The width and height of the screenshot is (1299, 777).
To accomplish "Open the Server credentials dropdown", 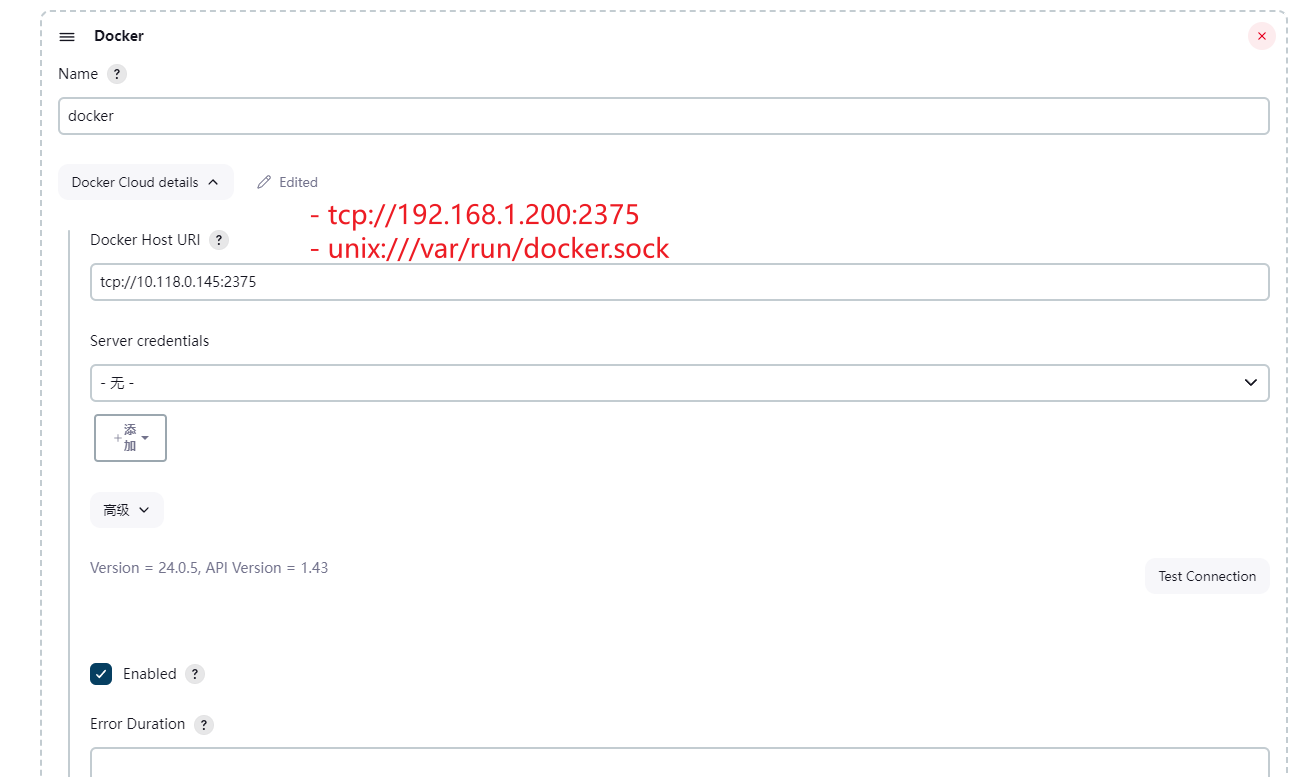I will tap(679, 383).
